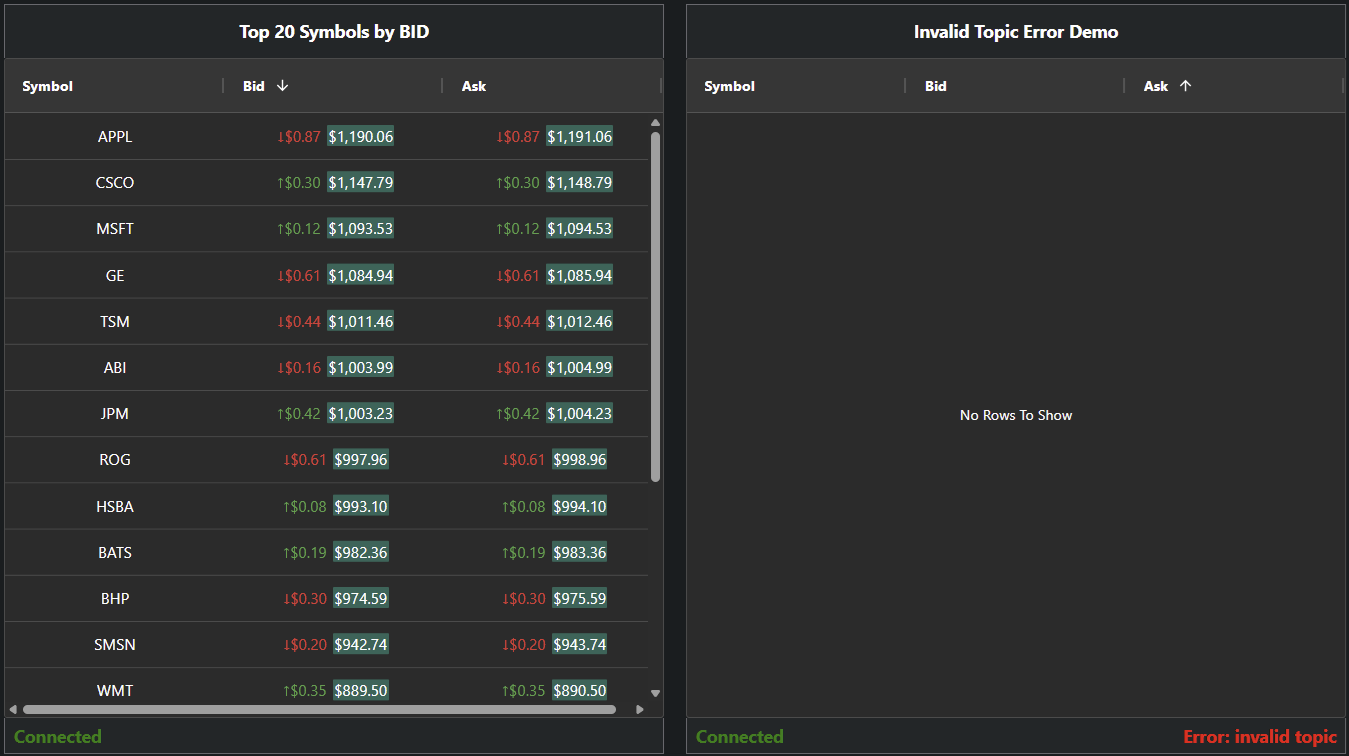Click the Bid descending sort arrow icon
This screenshot has width=1349, height=756.
[282, 86]
